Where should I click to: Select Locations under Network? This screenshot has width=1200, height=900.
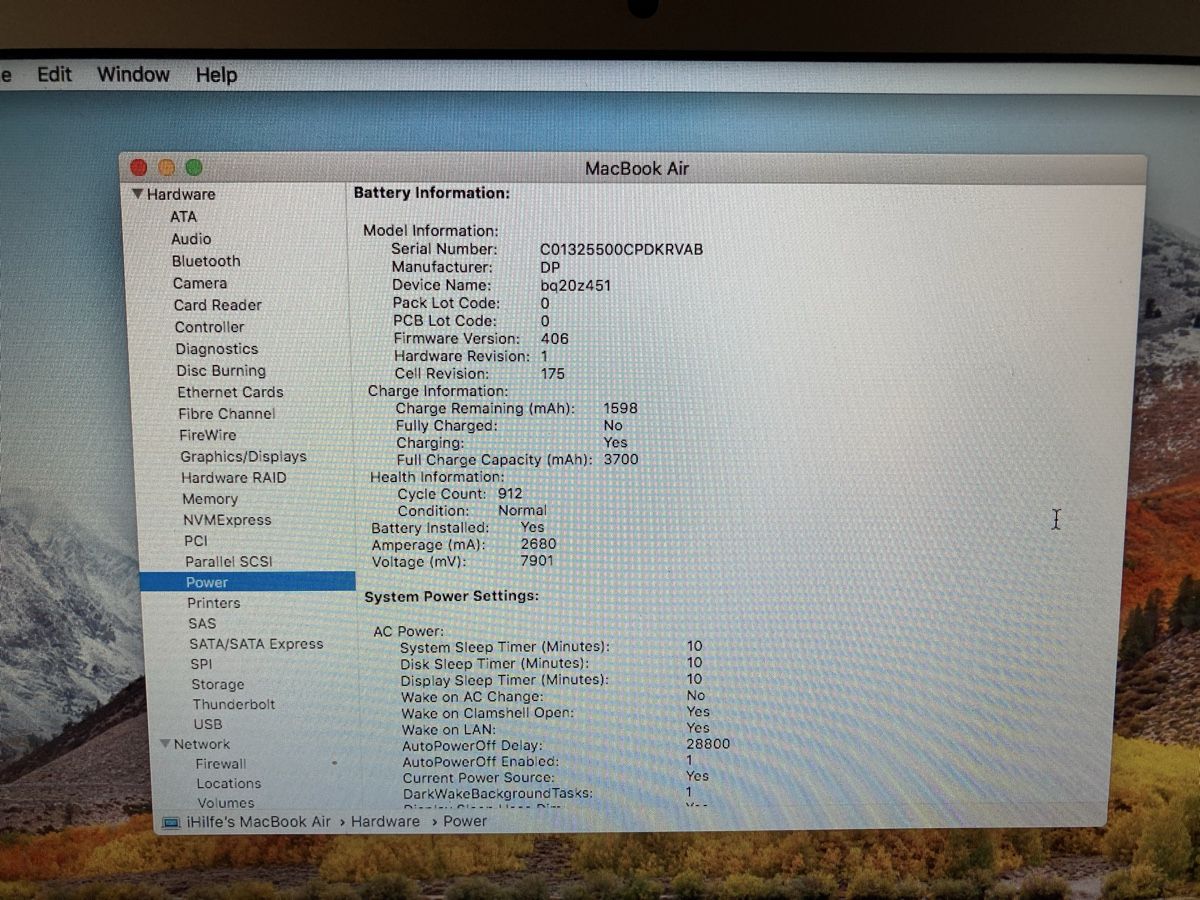(x=228, y=784)
